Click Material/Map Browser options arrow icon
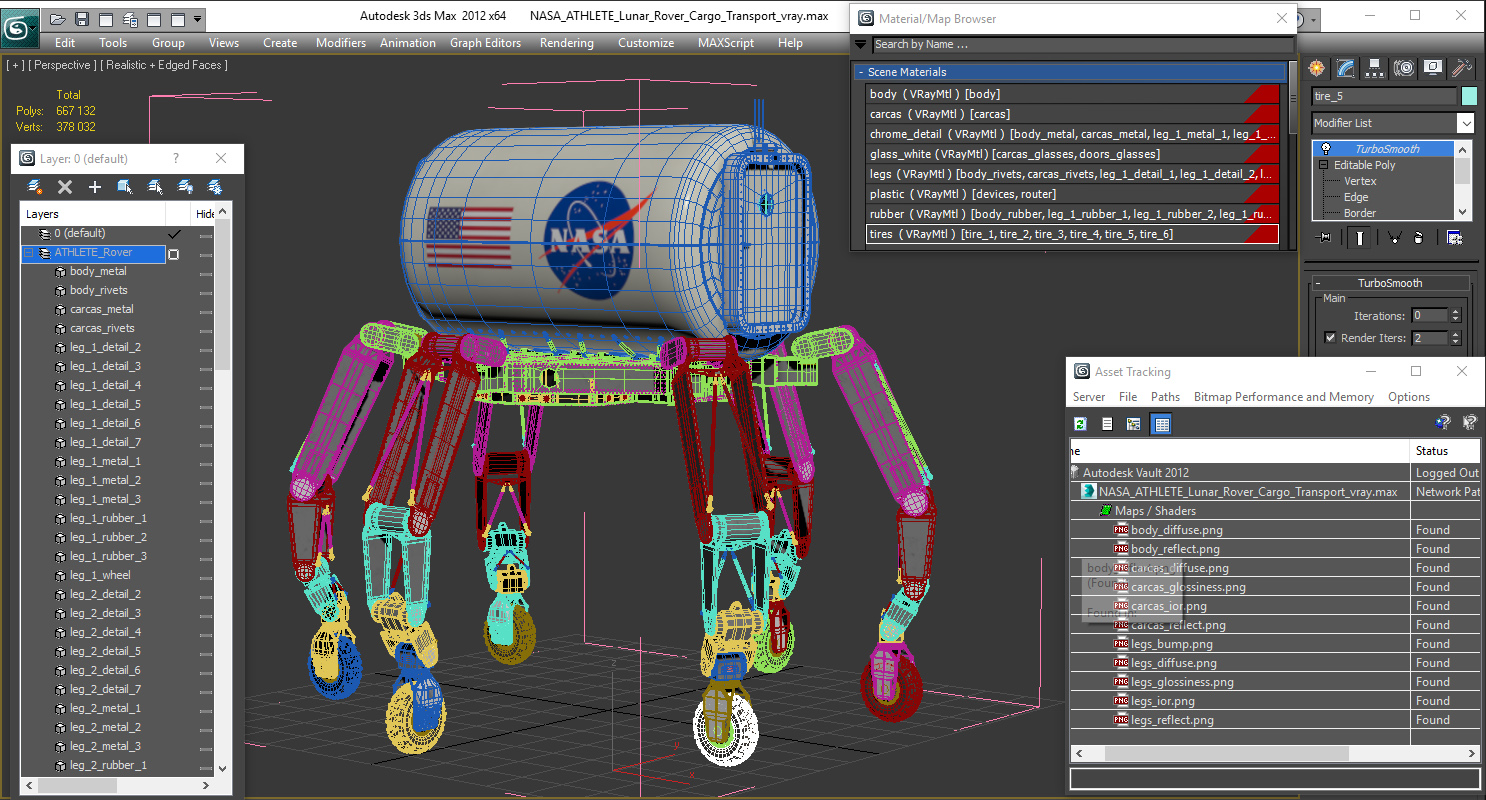Screen dimensions: 1486x800 tap(860, 44)
